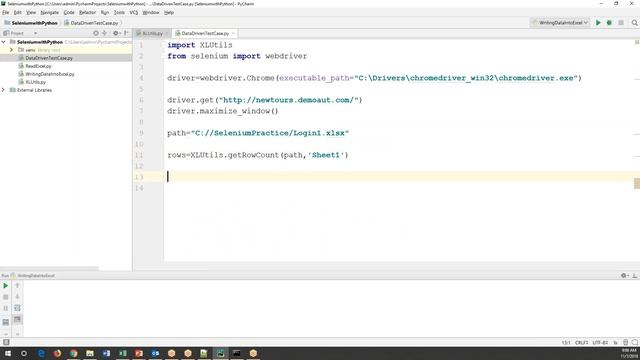The height and width of the screenshot is (360, 640).
Task: Click the editor vertical scrollbar marker
Action: 637,183
